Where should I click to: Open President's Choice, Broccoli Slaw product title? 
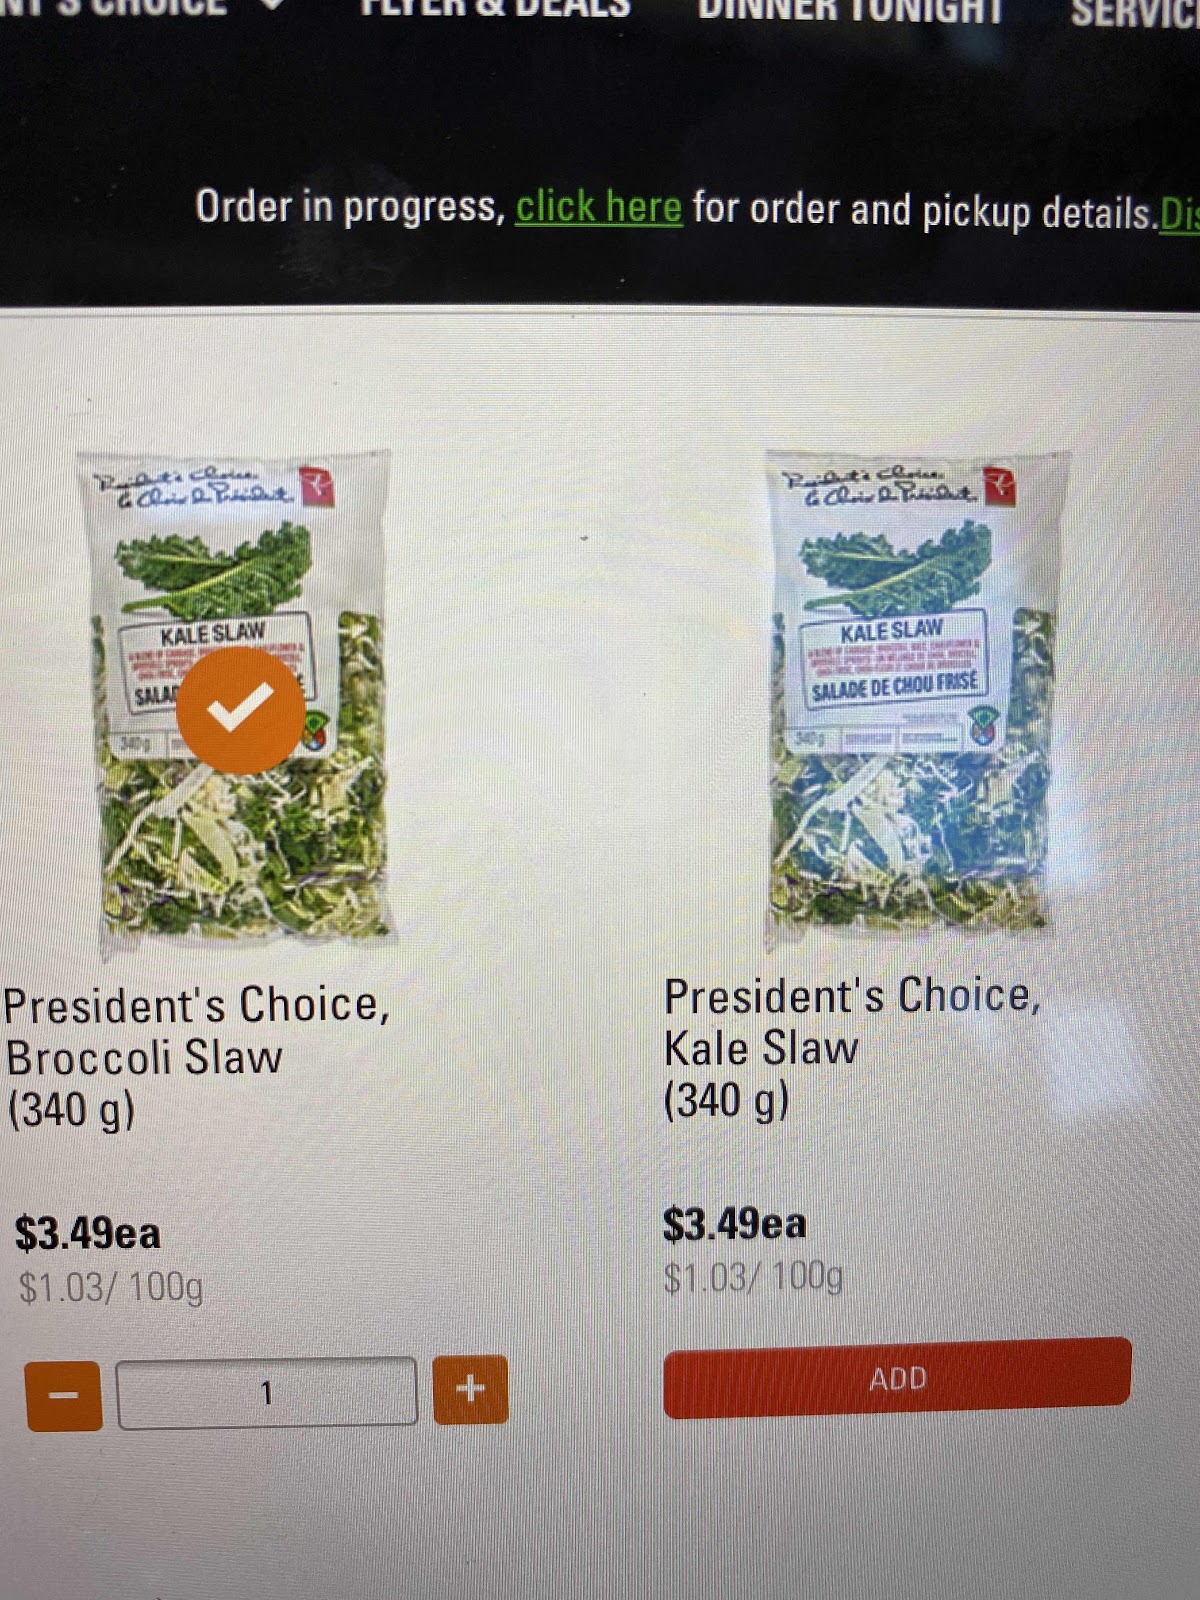tap(196, 1058)
